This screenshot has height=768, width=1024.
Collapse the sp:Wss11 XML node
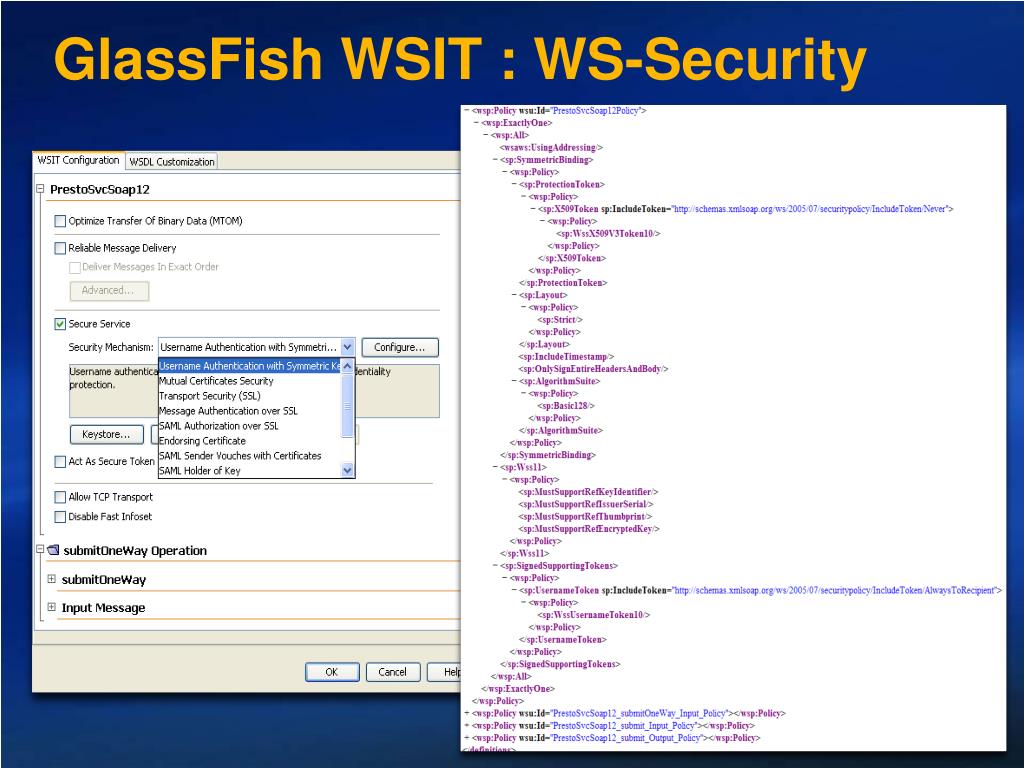point(495,468)
